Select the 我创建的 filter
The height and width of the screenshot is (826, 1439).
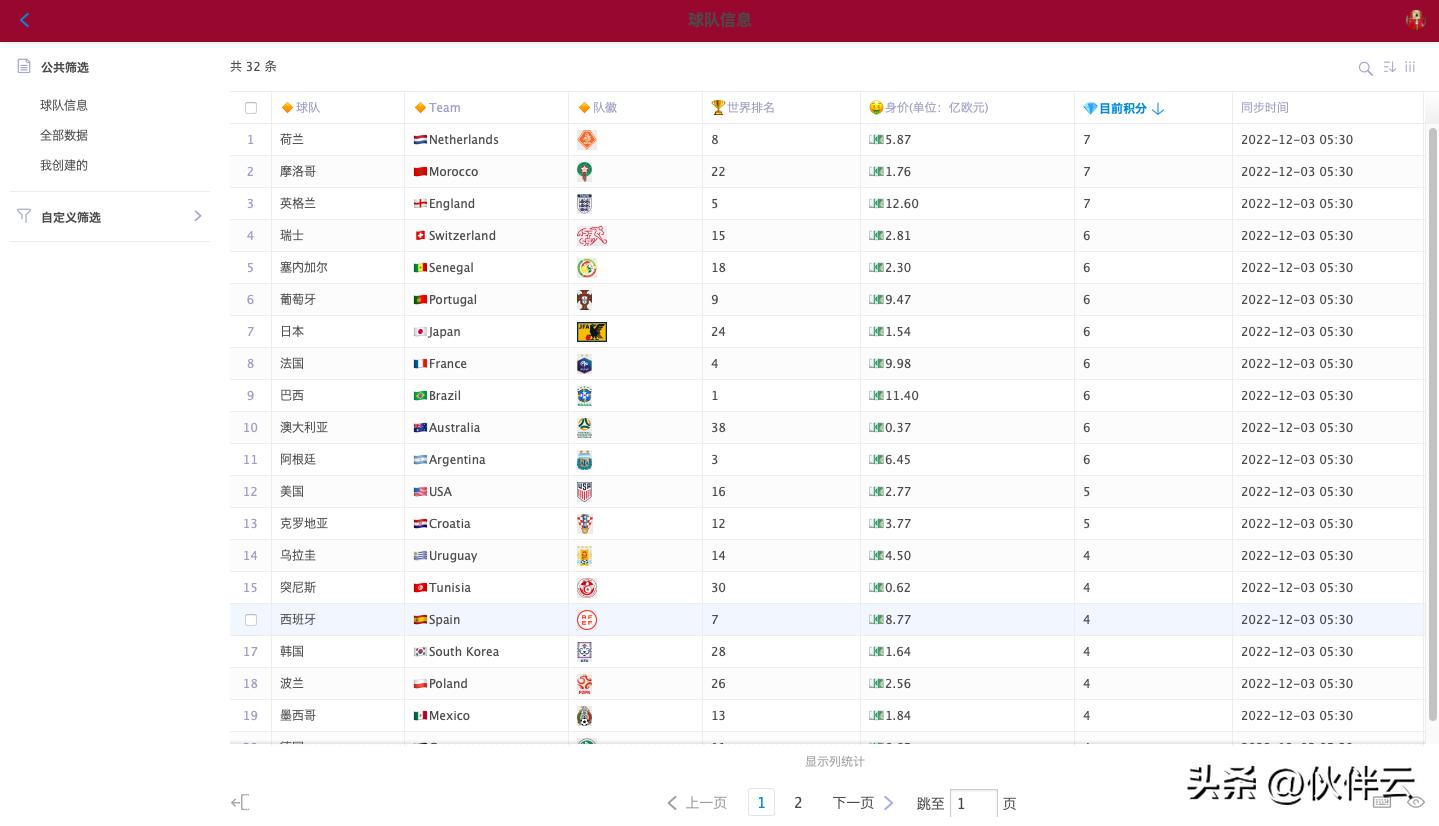tap(64, 165)
